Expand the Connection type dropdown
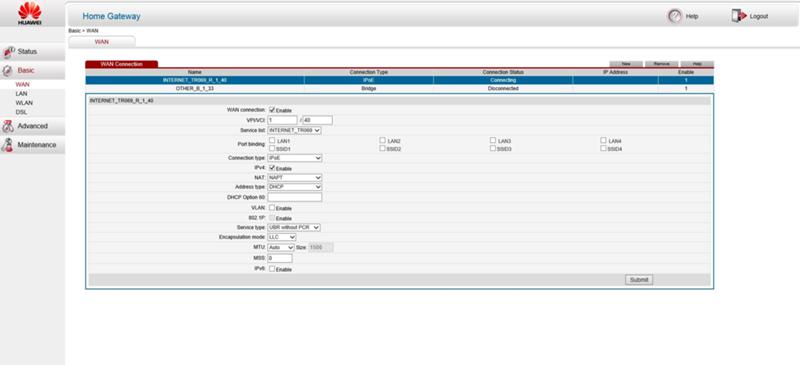Screen dimensions: 800x365 click(x=294, y=158)
